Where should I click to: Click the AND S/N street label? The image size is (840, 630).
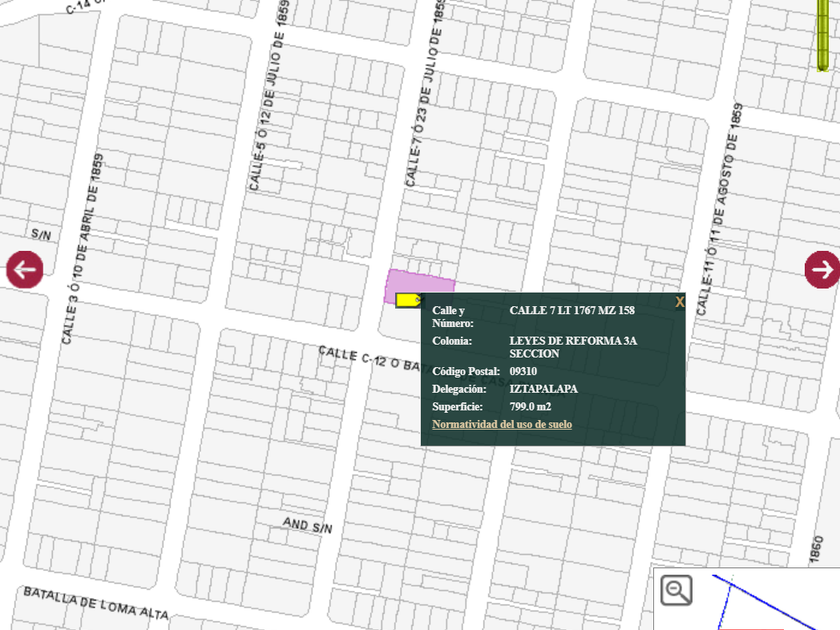[307, 525]
